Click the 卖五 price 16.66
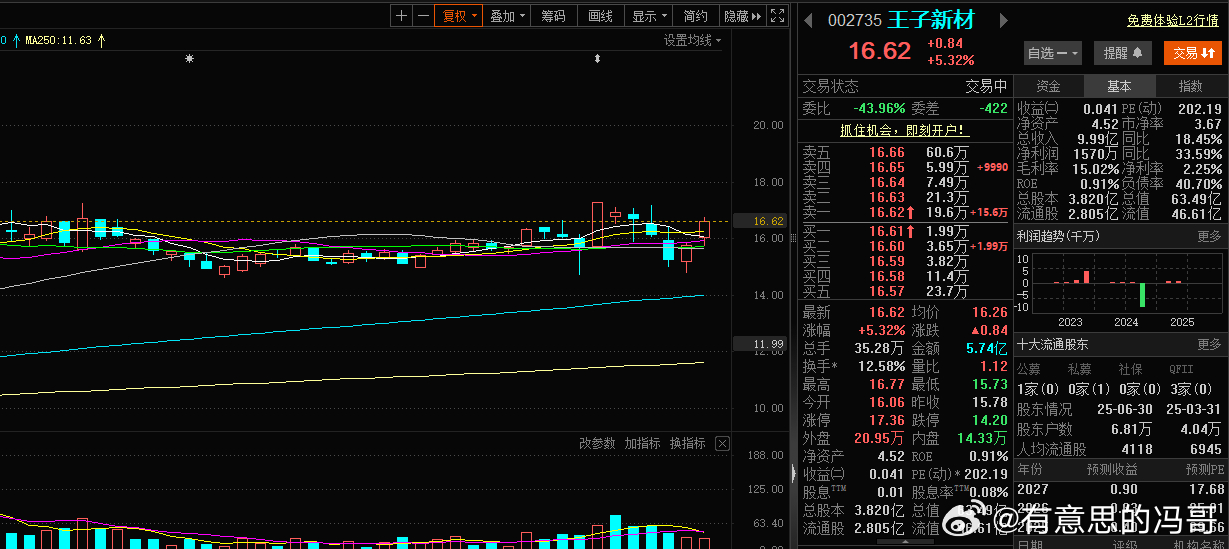 887,152
